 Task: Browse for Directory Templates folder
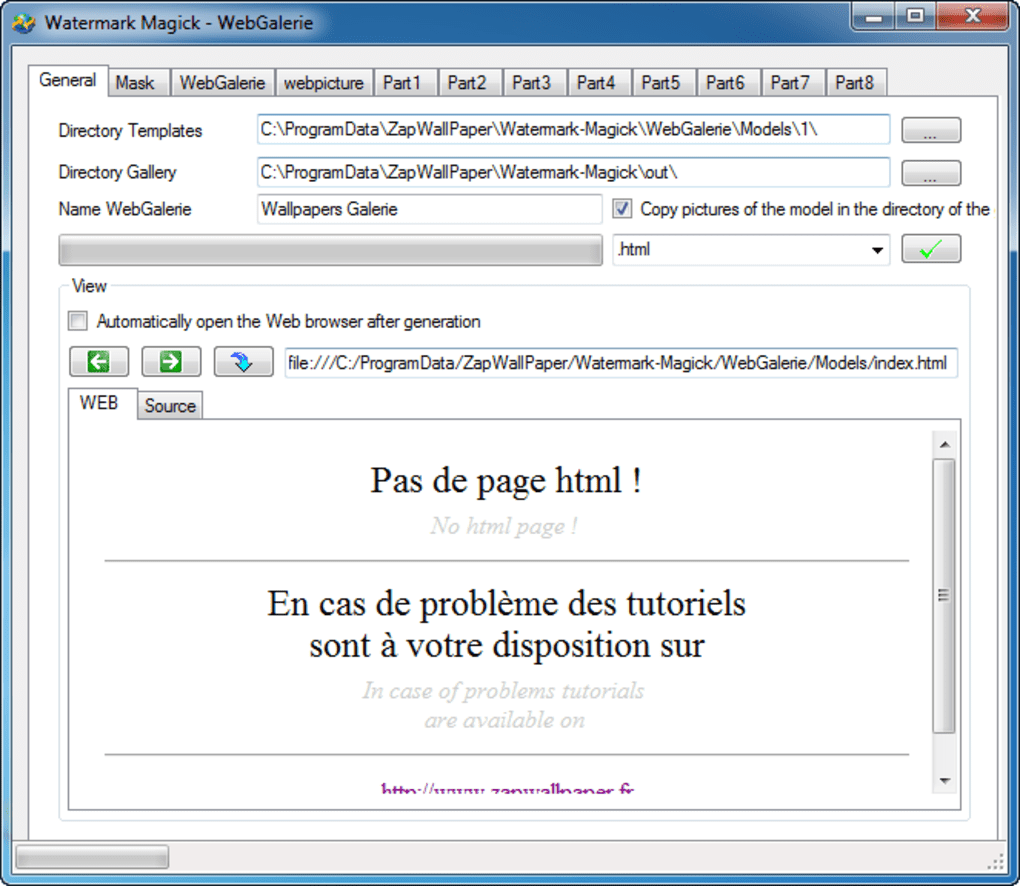[931, 130]
